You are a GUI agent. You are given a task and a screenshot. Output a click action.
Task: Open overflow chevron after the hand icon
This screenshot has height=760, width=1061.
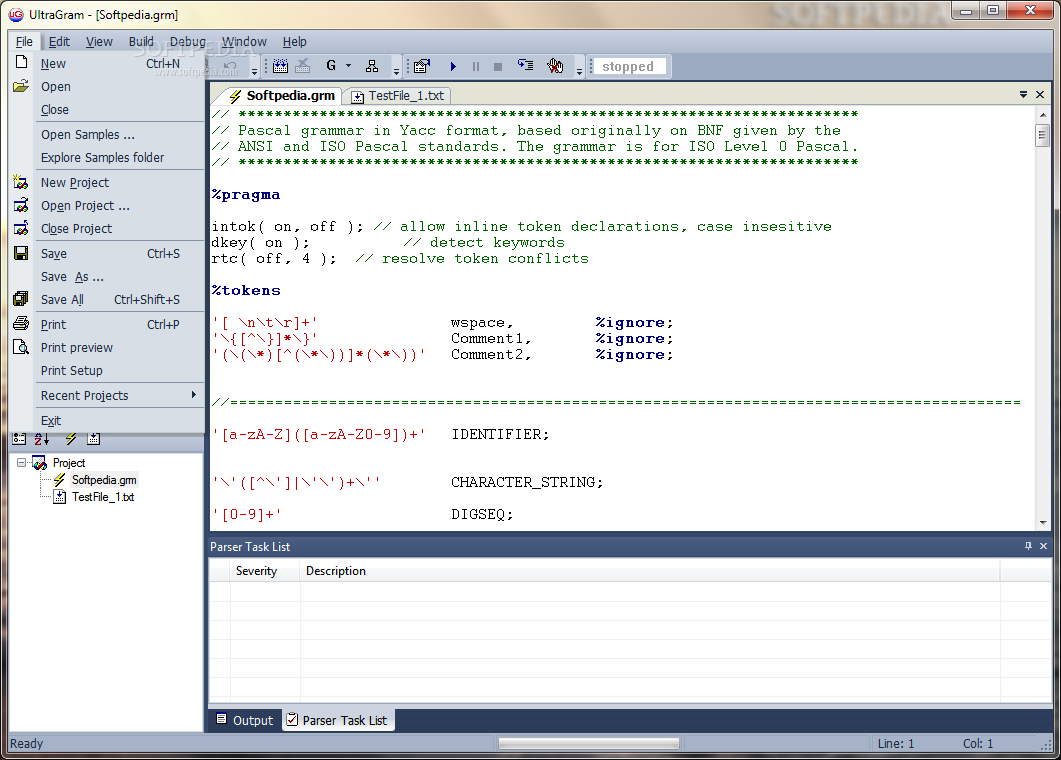click(x=579, y=70)
